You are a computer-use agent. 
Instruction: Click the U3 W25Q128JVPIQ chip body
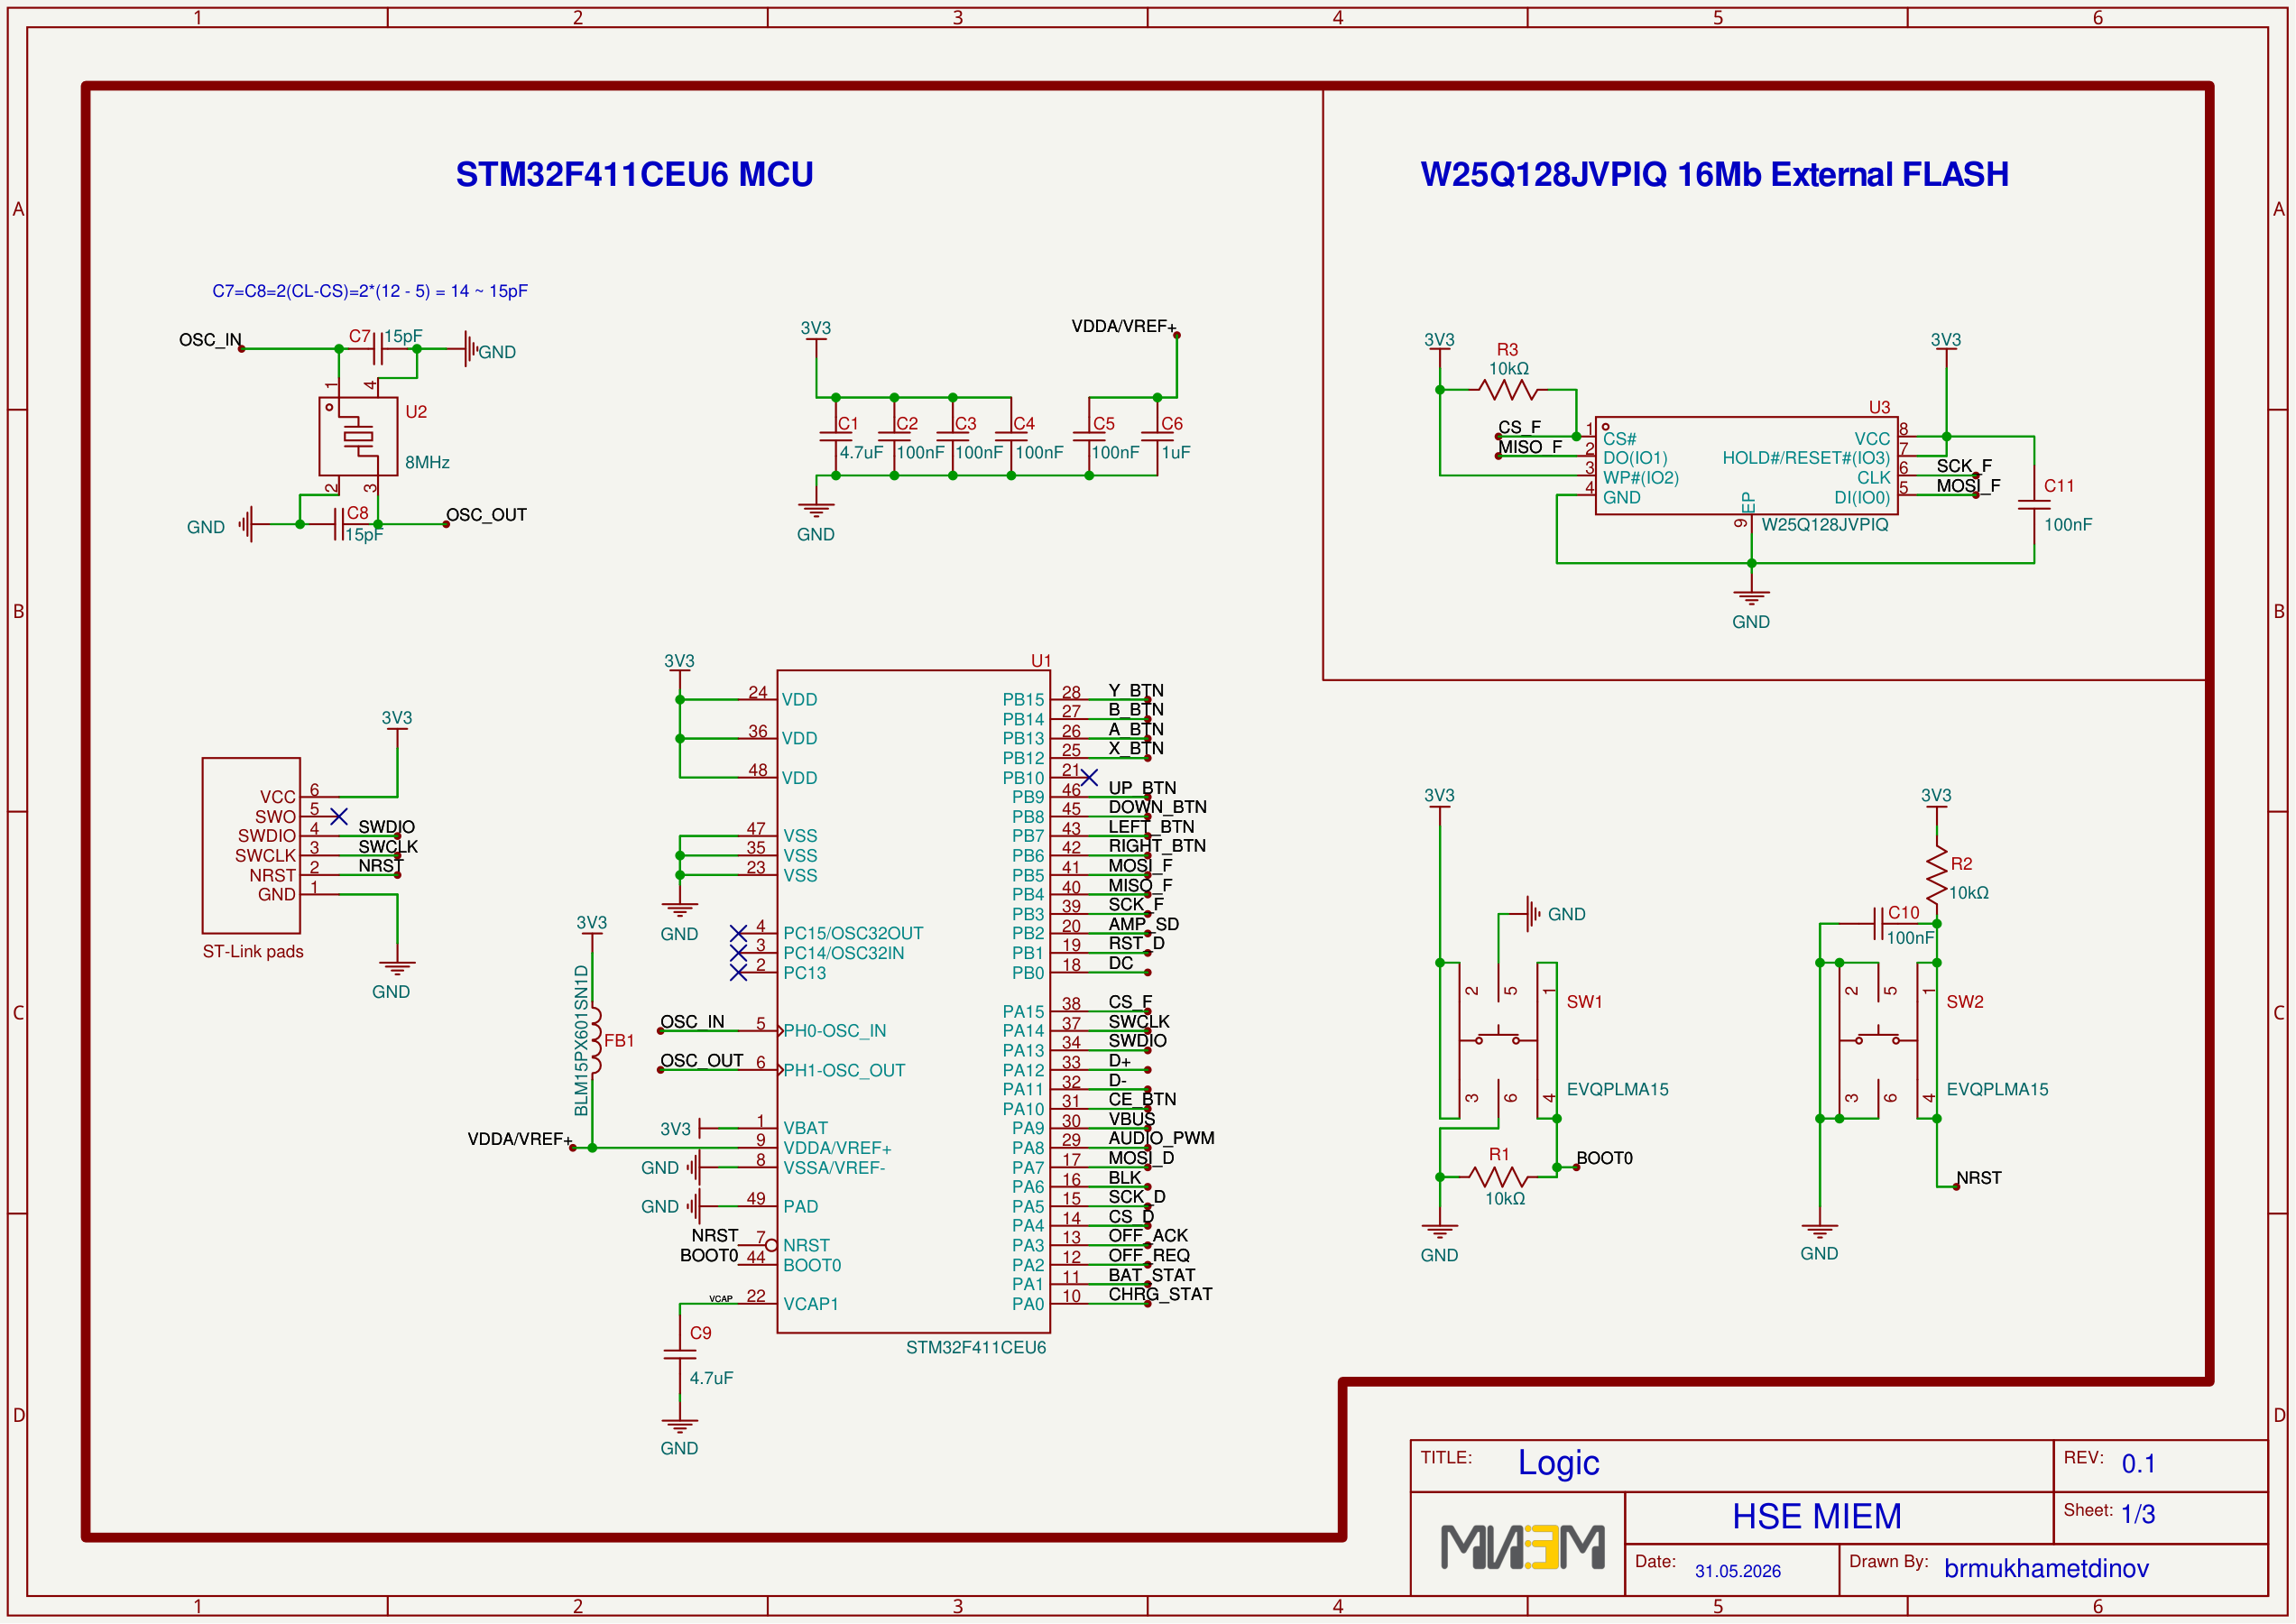coord(1746,466)
